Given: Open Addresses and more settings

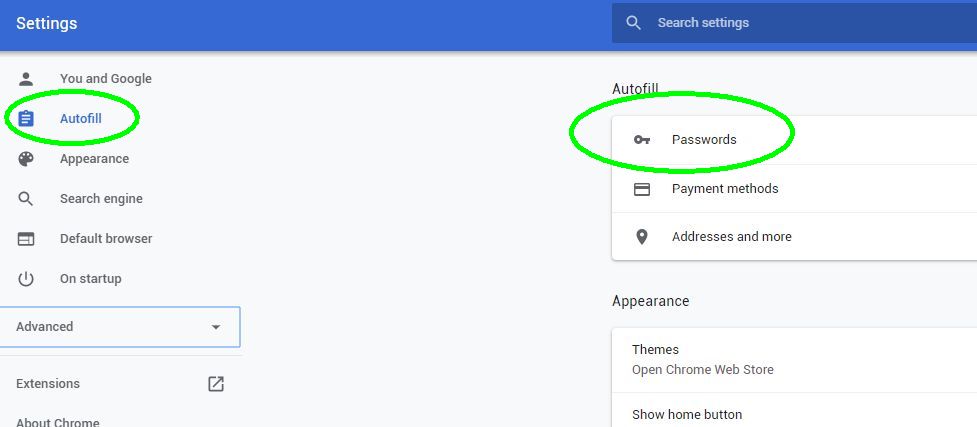Looking at the screenshot, I should (x=794, y=237).
